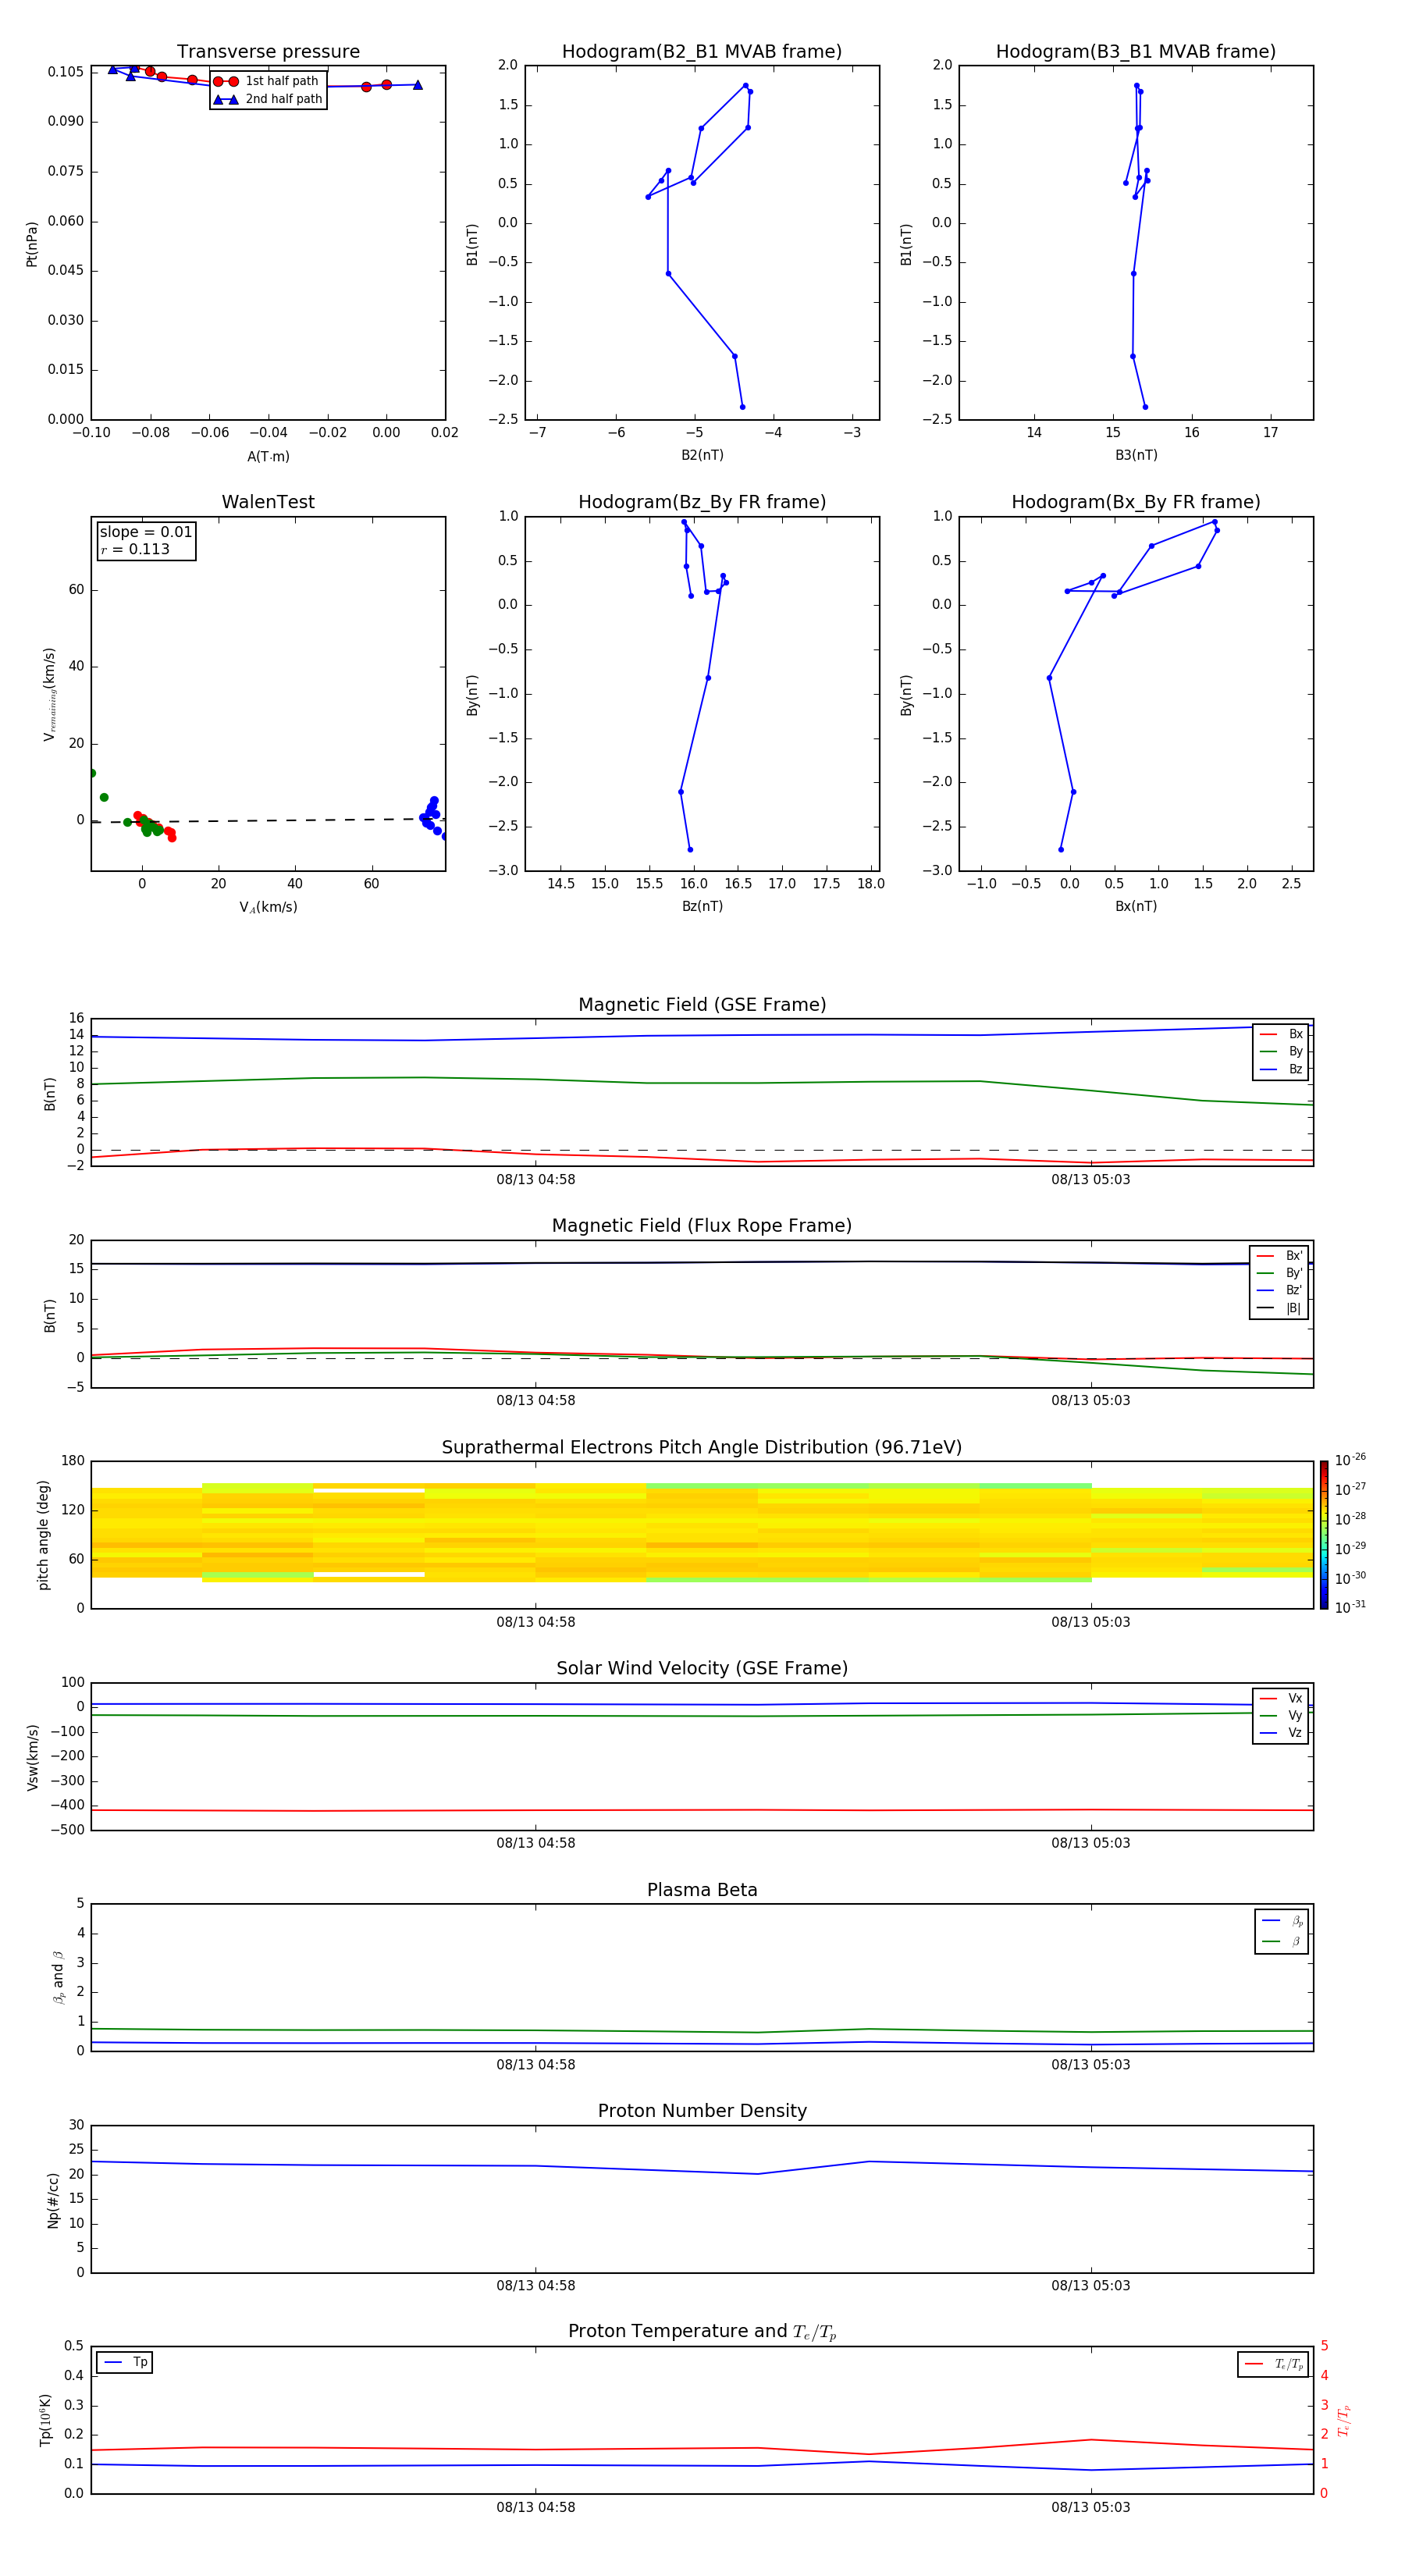The width and height of the screenshot is (1405, 2576).
Task: Click 'Vsw(km/s)' axis label
Action: point(32,1757)
